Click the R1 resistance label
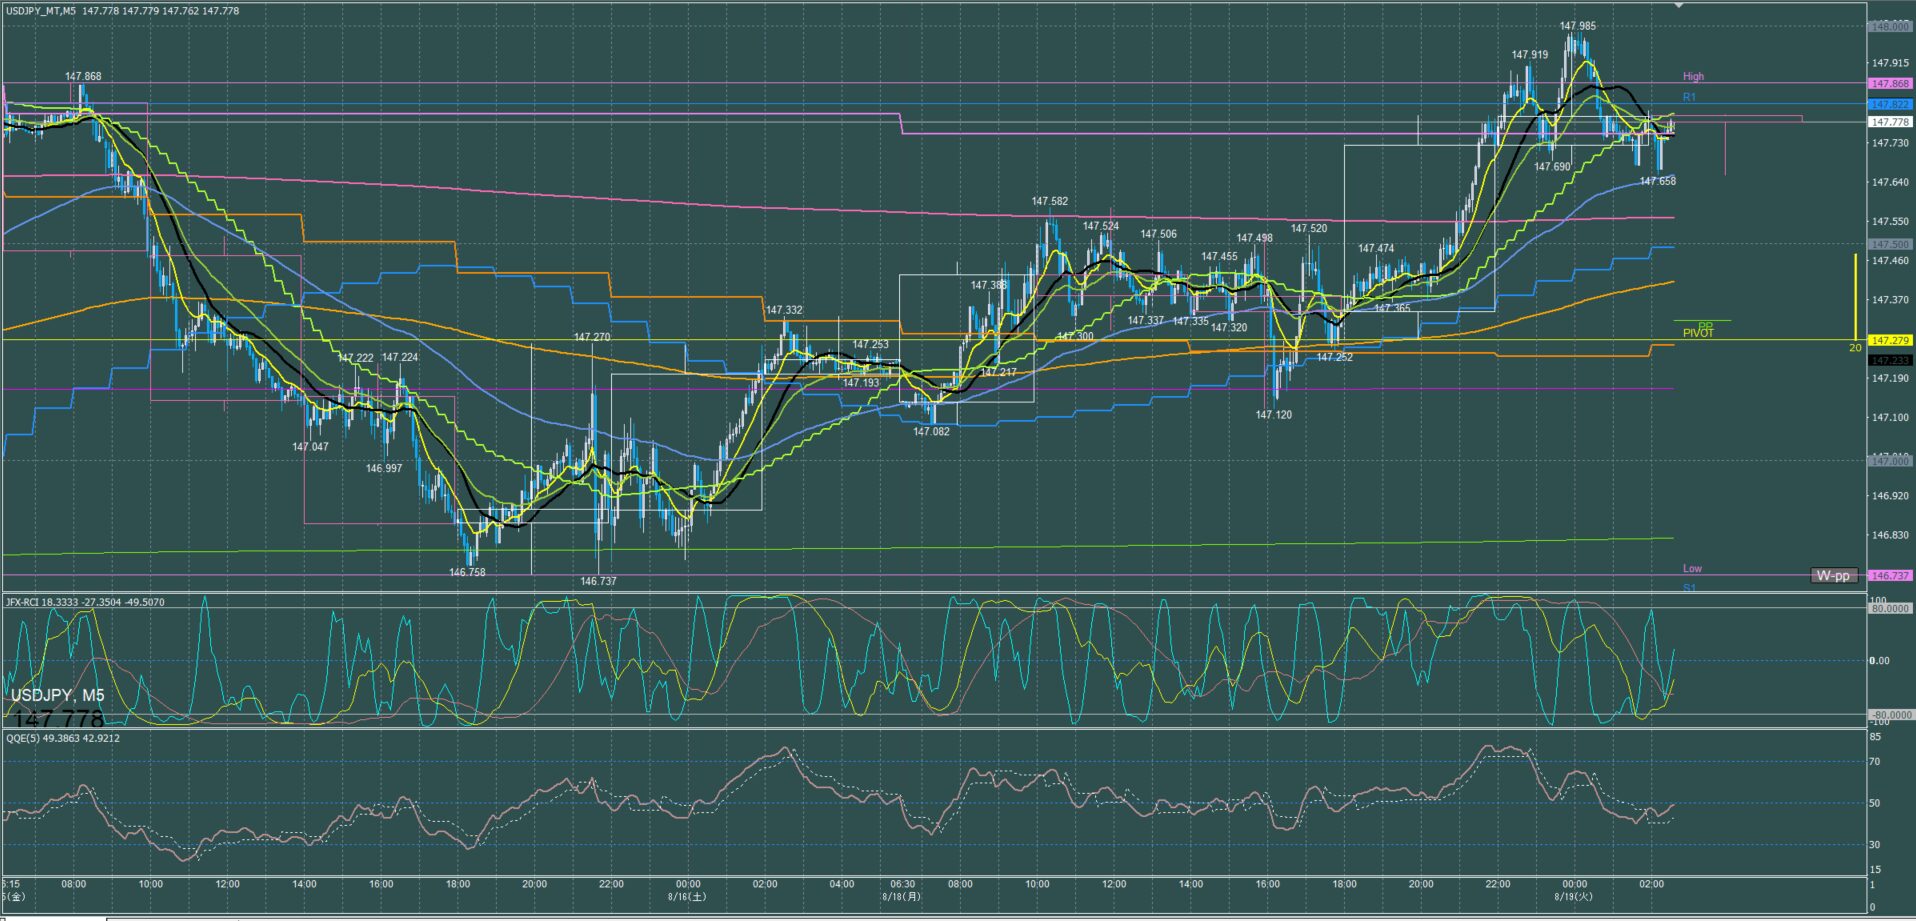1916x921 pixels. [x=1689, y=97]
